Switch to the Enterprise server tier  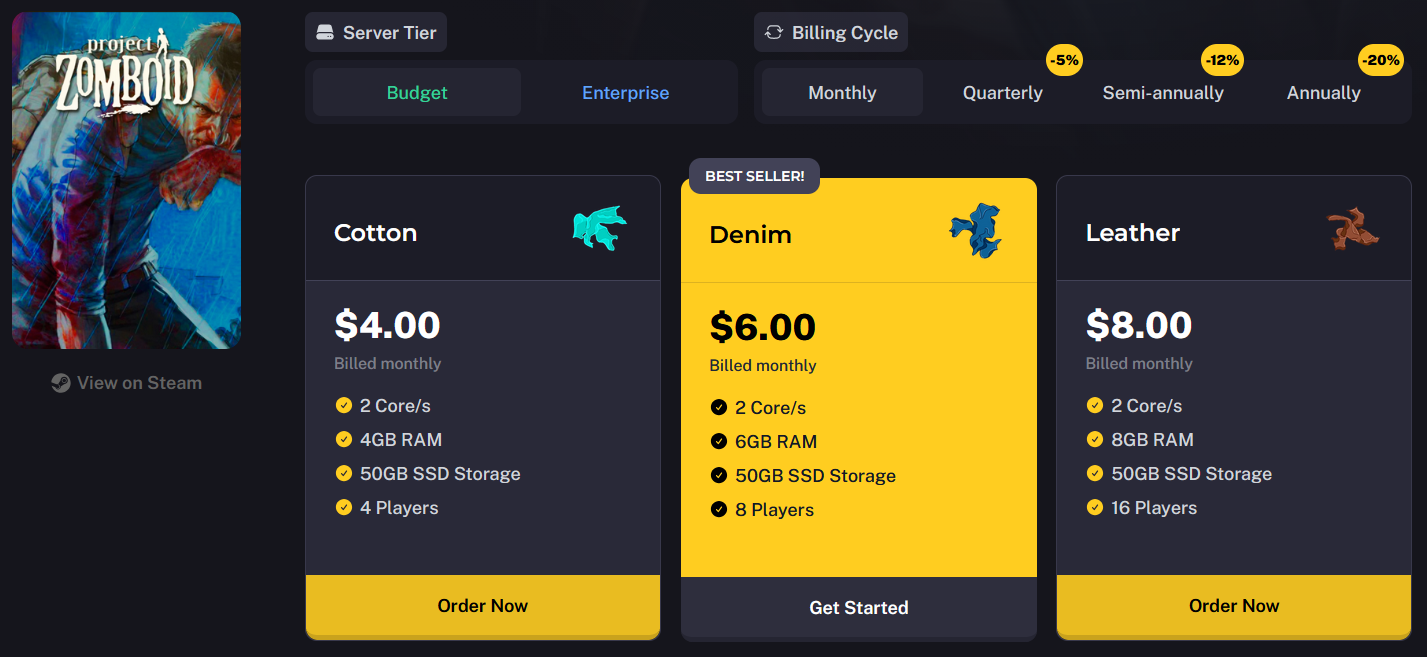[x=625, y=93]
